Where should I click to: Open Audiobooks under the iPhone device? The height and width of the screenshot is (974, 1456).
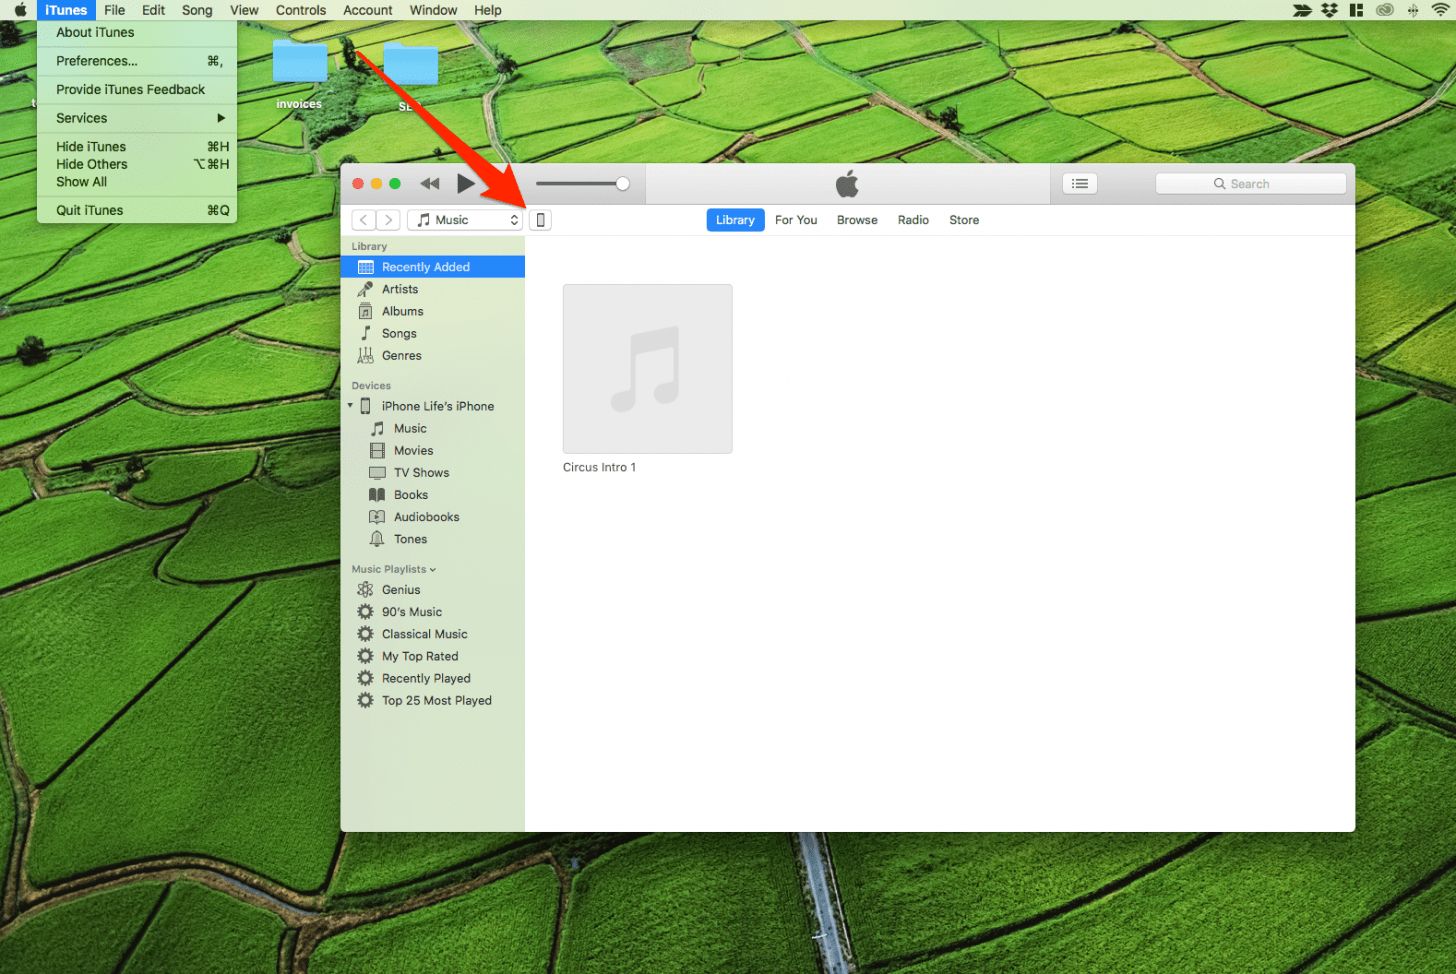426,517
